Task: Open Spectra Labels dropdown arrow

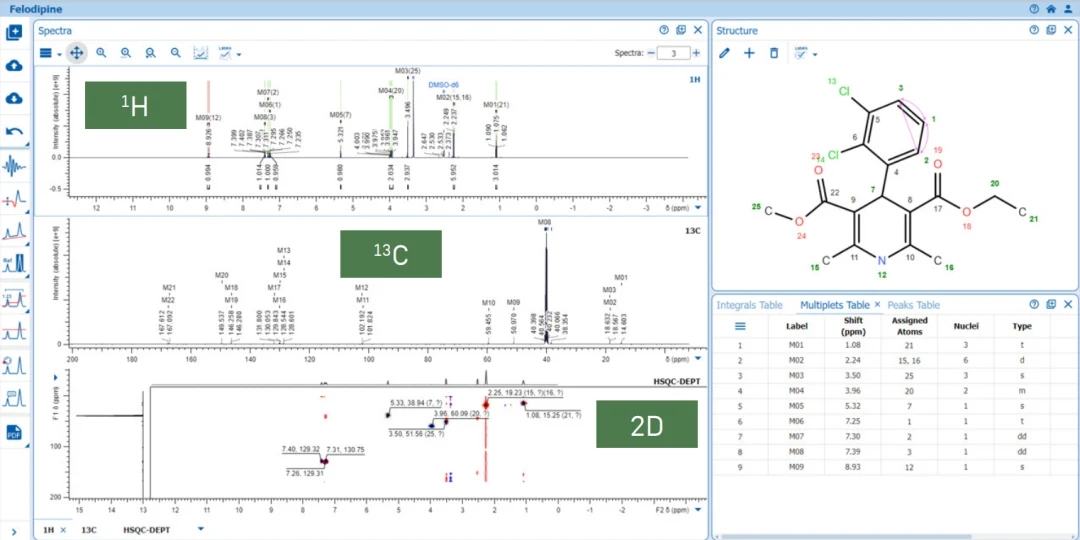Action: [x=238, y=54]
